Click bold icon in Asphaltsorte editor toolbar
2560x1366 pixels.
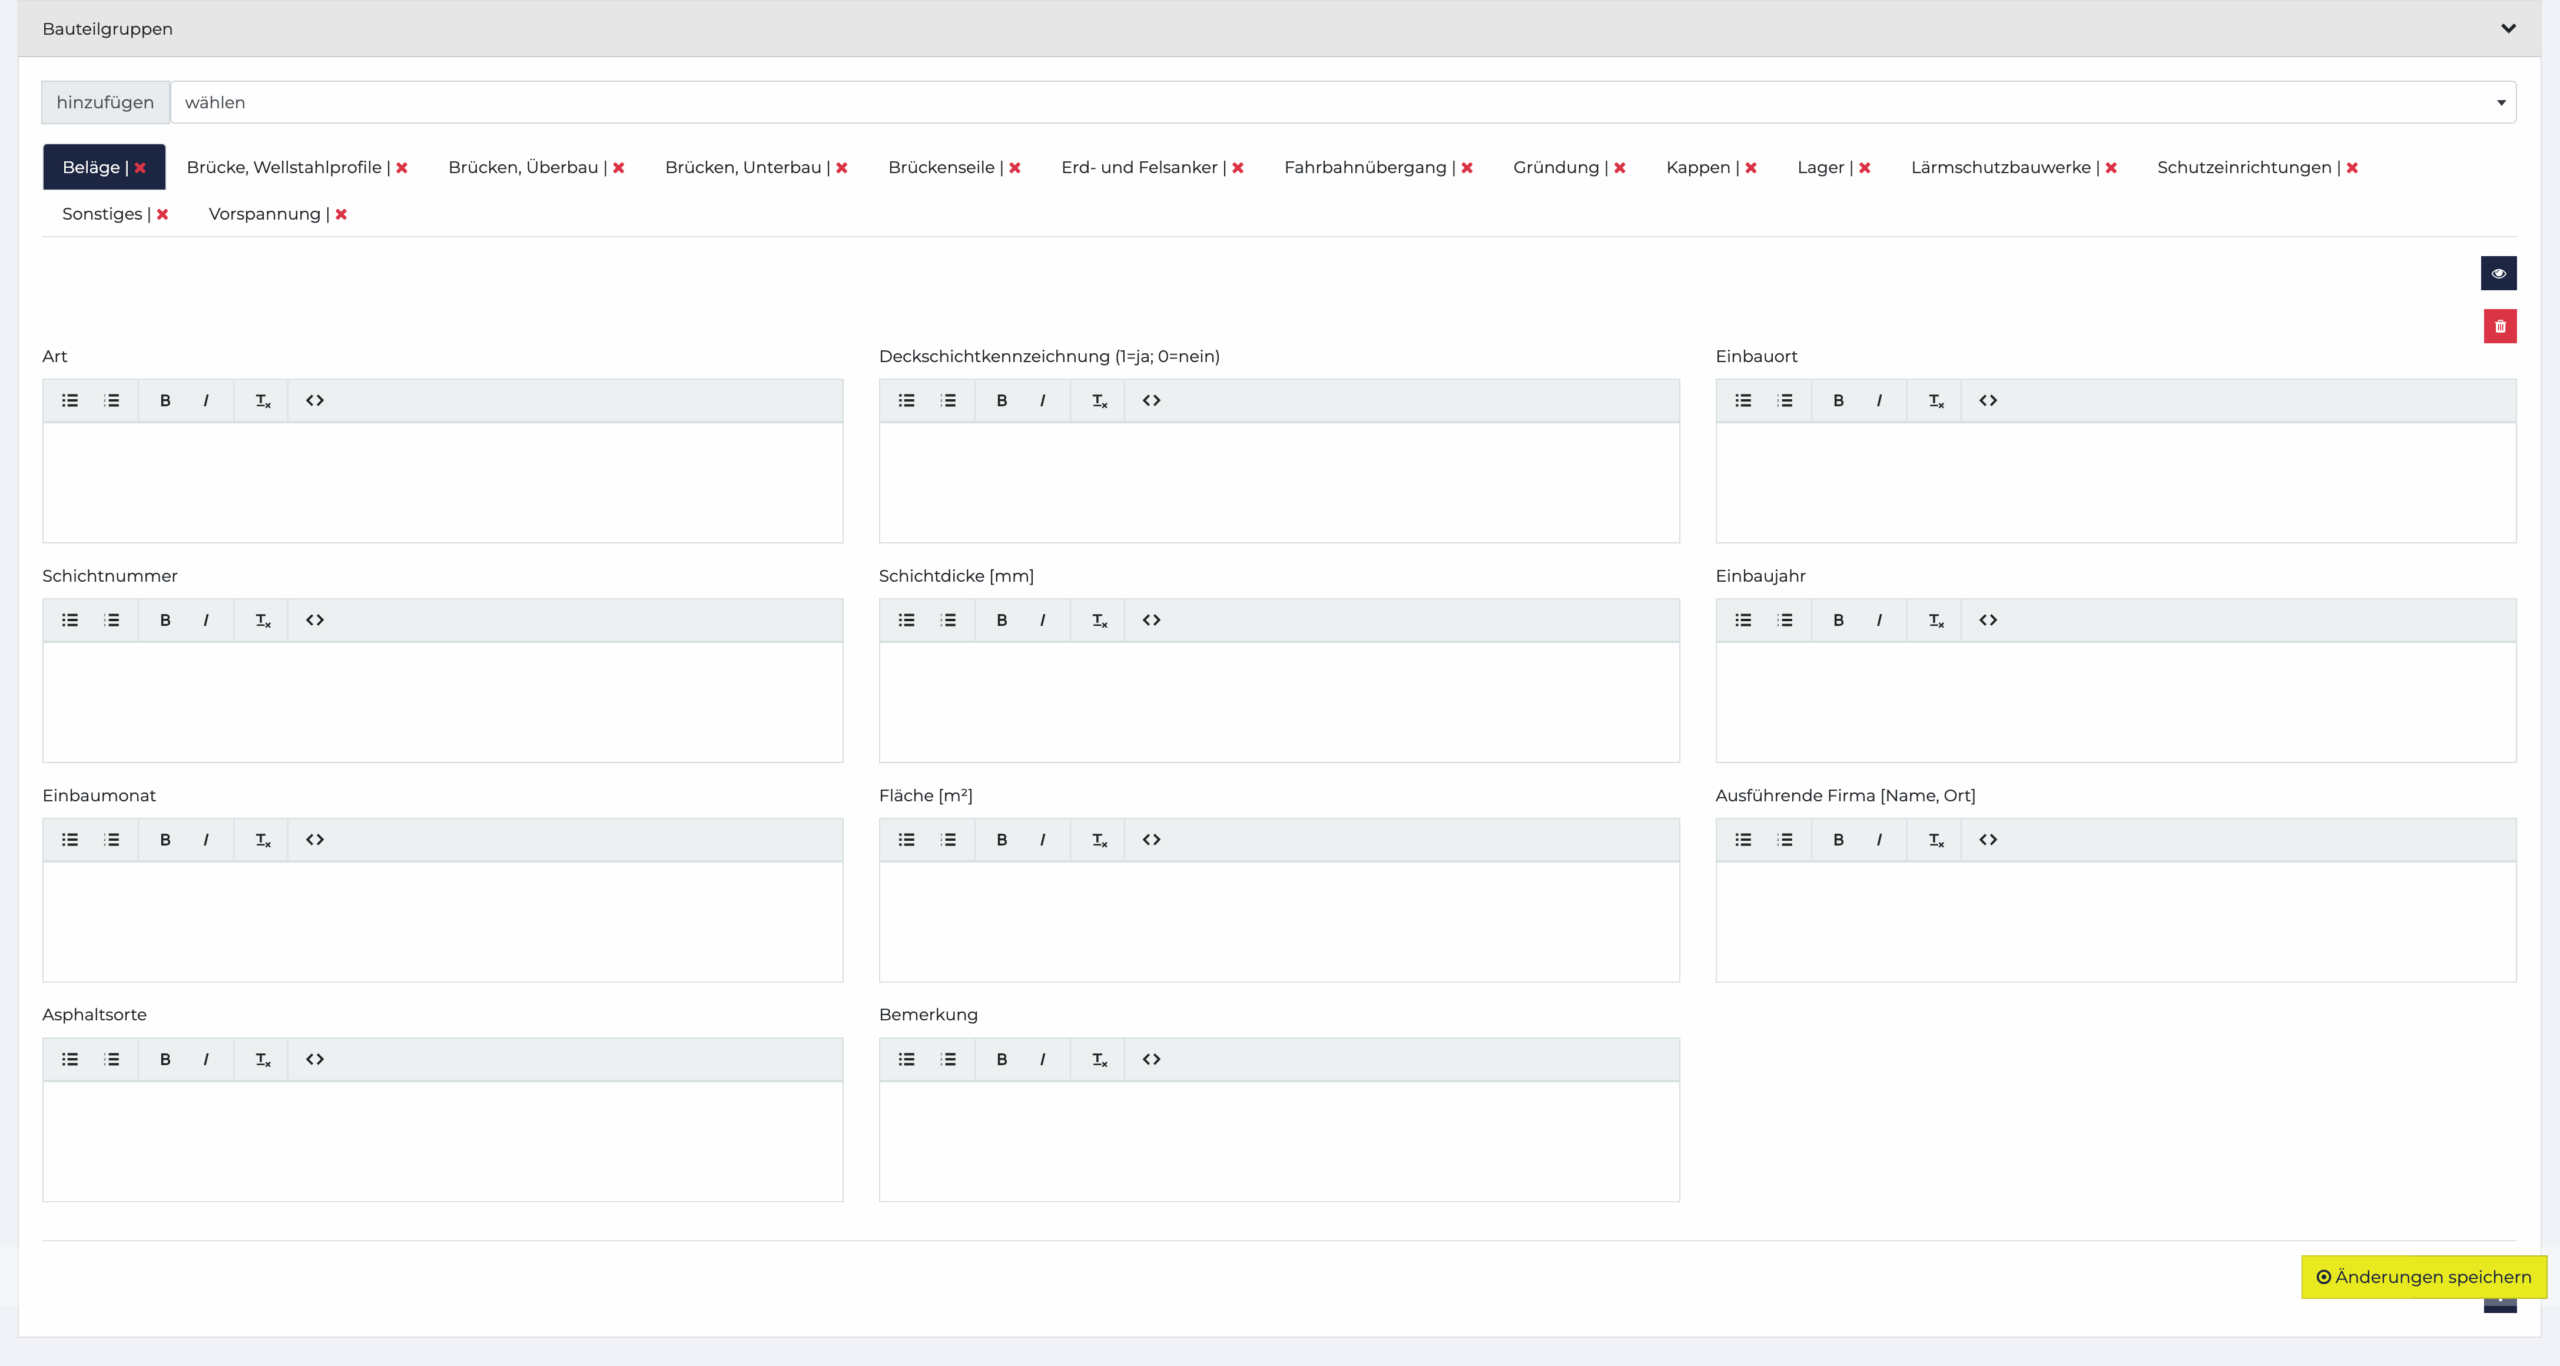click(165, 1059)
